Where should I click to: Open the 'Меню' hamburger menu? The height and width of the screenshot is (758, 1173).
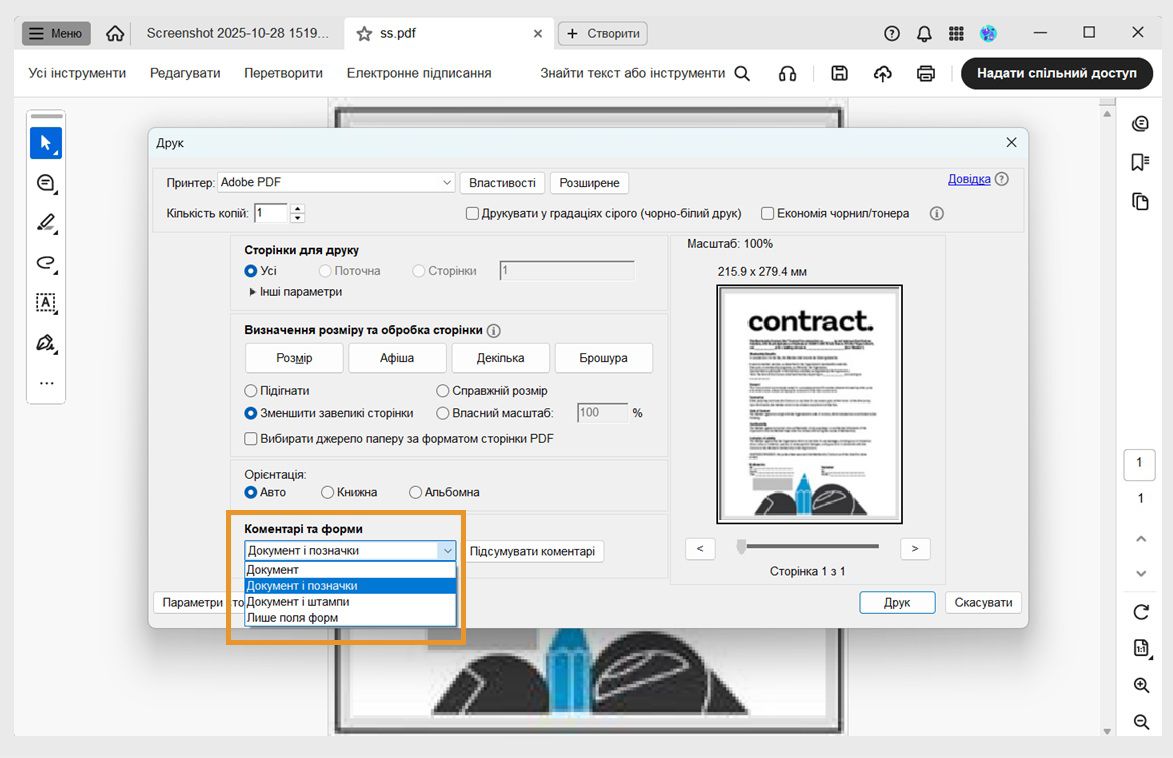click(x=55, y=33)
